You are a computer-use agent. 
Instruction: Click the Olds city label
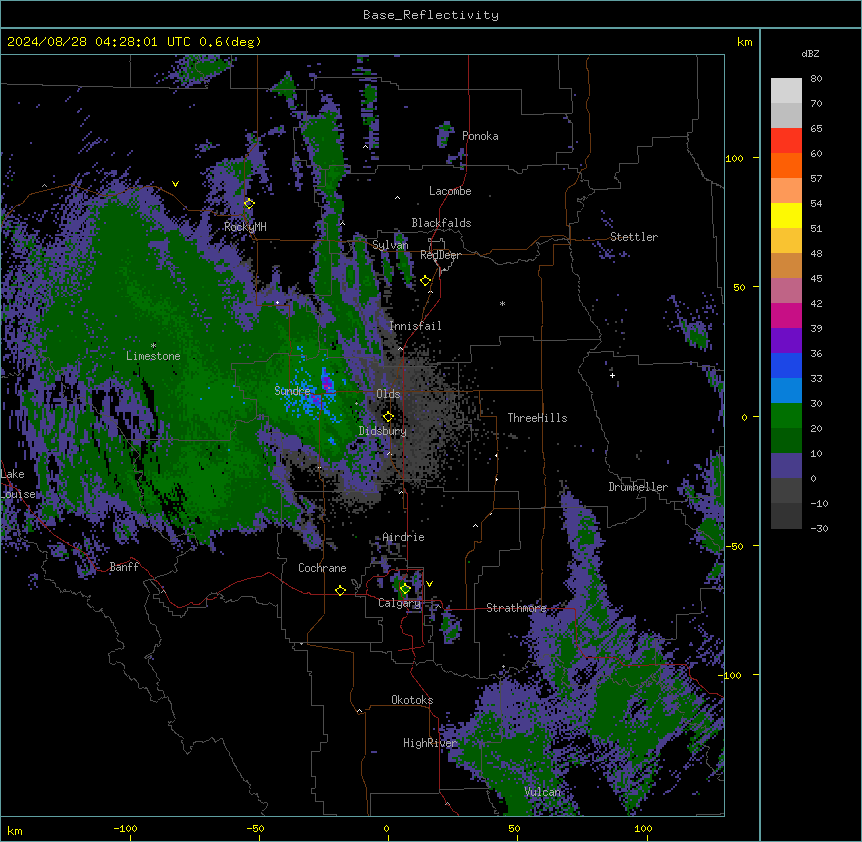pyautogui.click(x=388, y=394)
